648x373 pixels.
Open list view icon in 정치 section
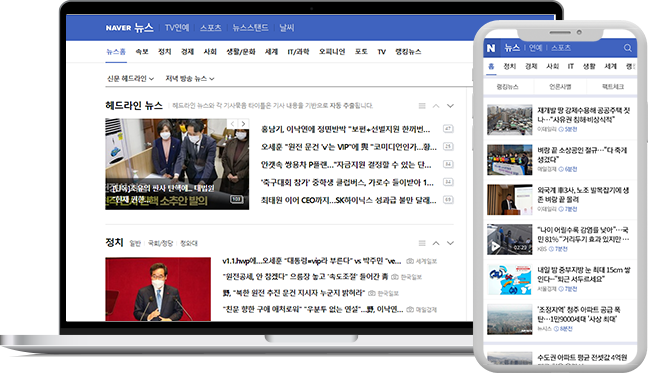(422, 243)
